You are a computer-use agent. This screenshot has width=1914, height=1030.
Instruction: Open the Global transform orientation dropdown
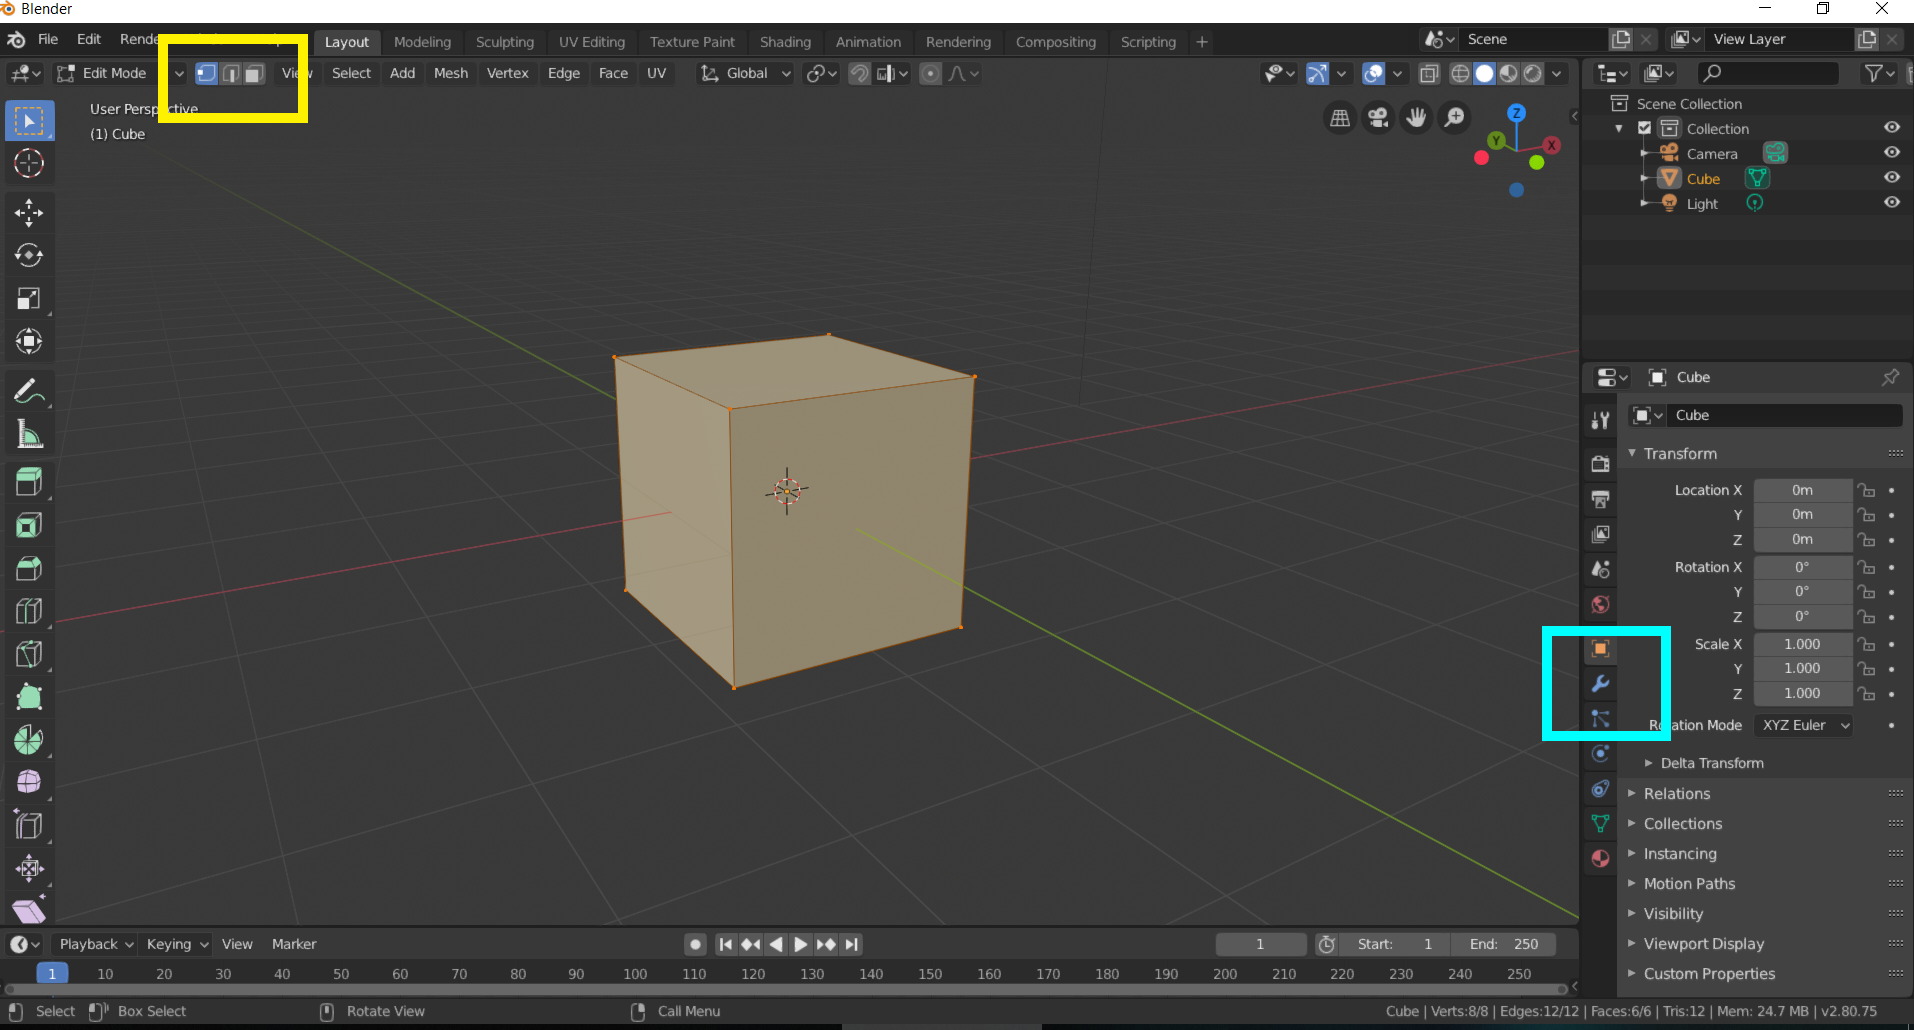pyautogui.click(x=746, y=74)
